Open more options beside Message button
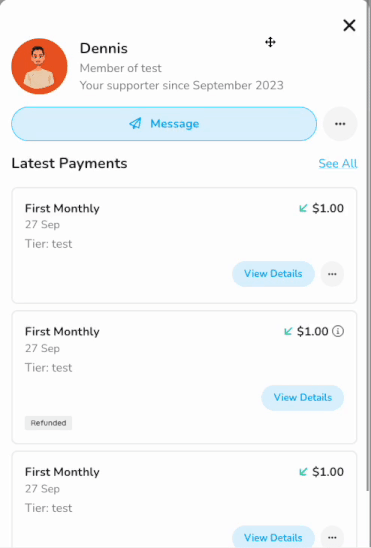The height and width of the screenshot is (548, 371). (x=340, y=124)
